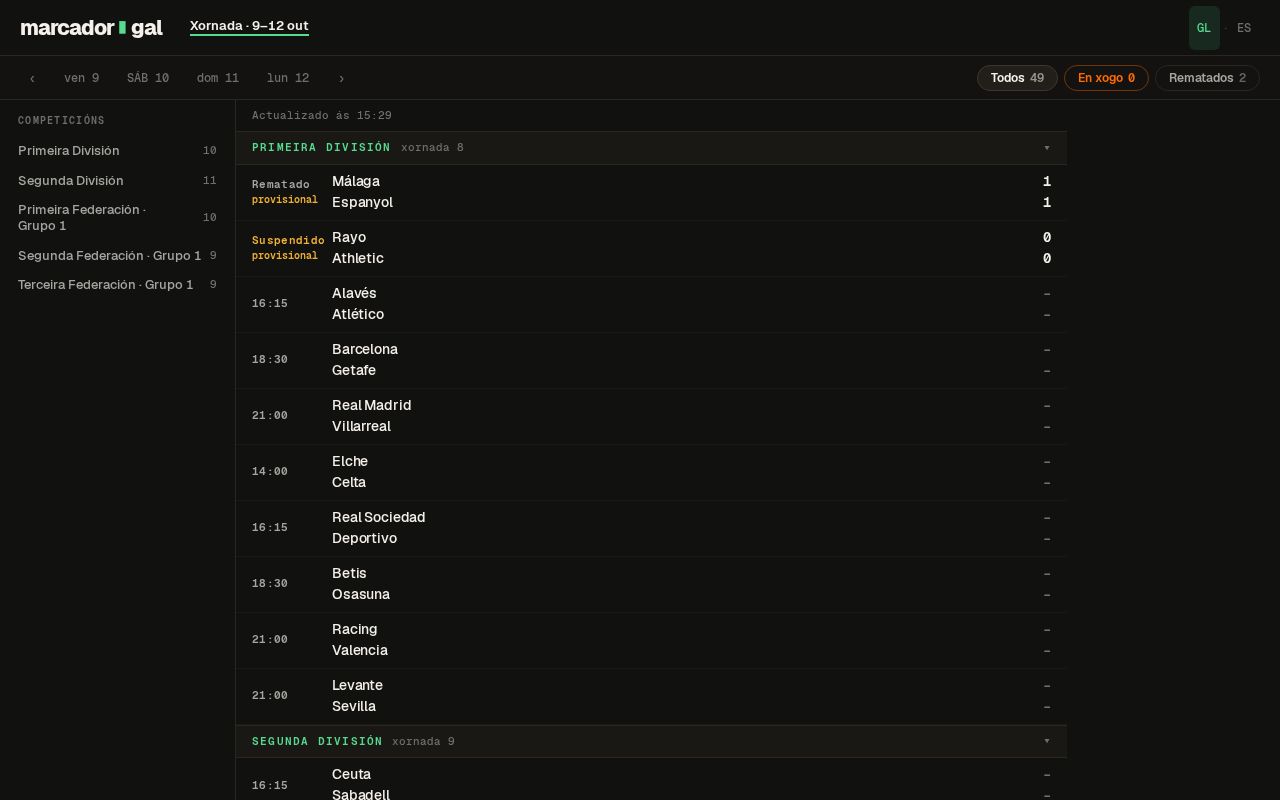
Task: Open Primeira Federación Grupo 1 competition
Action: pyautogui.click(x=117, y=218)
